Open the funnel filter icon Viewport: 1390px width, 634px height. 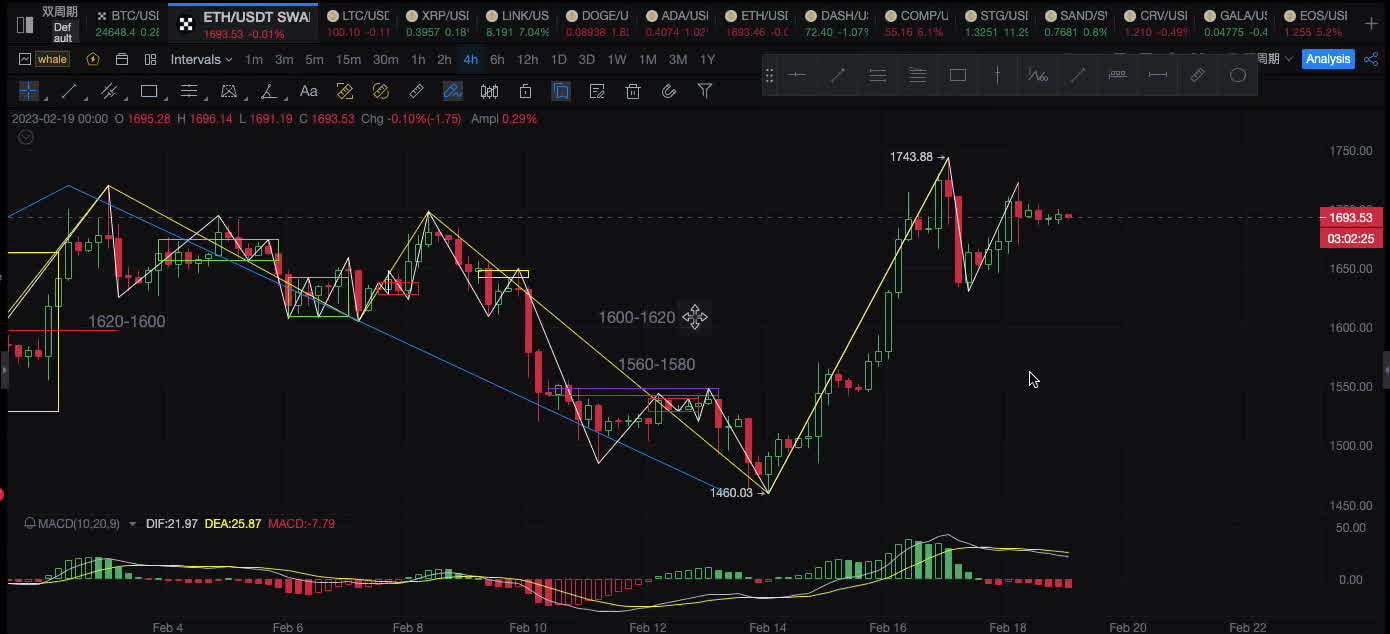coord(705,92)
